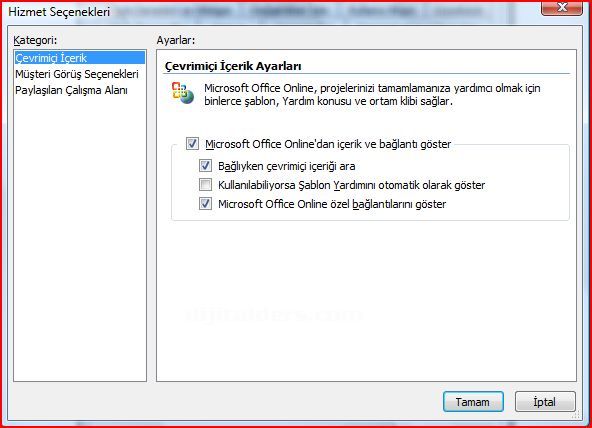The image size is (592, 428).
Task: Toggle Microsoft Office Online özel bağlantılarını göster checkbox
Action: [x=205, y=204]
